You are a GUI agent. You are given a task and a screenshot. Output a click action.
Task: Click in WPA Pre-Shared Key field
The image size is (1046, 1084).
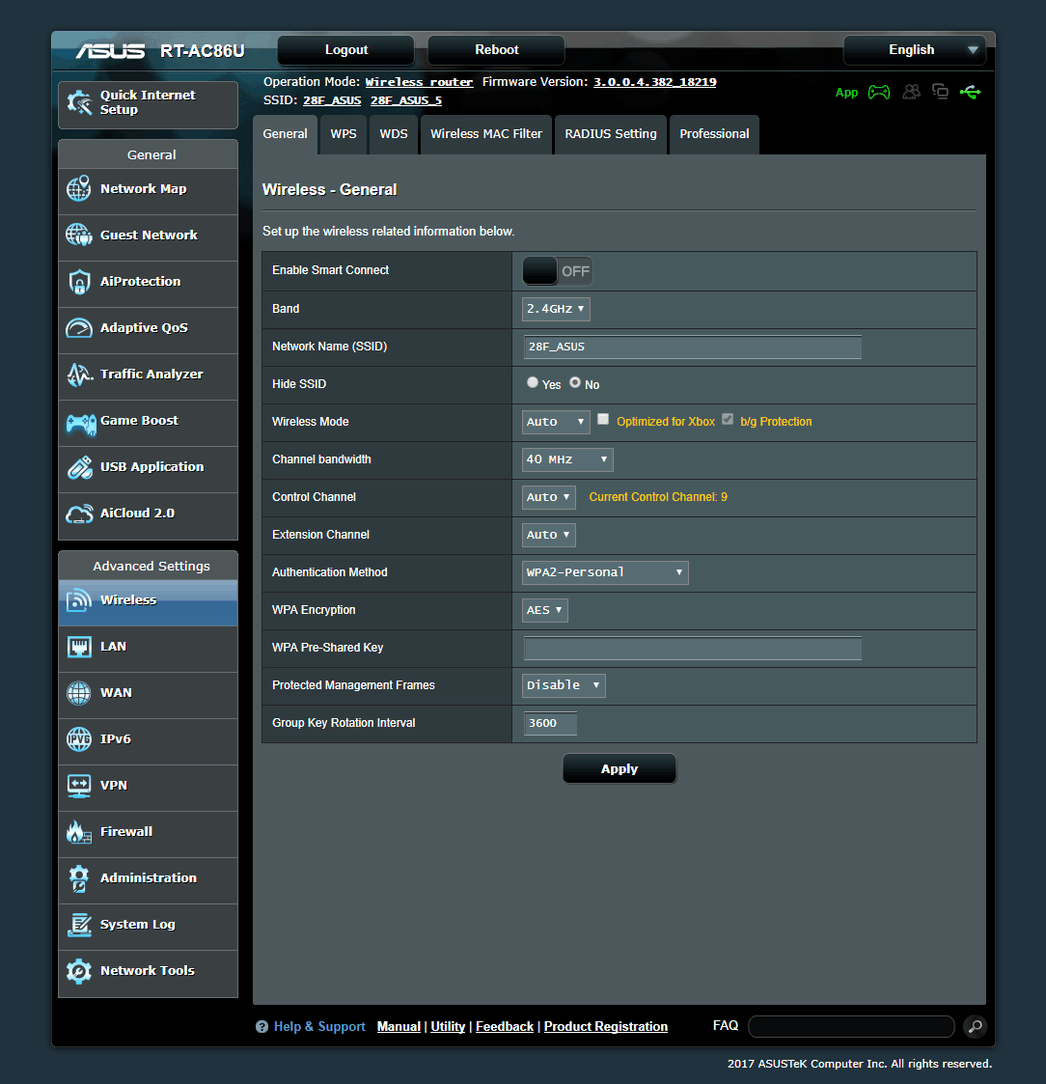(x=692, y=648)
